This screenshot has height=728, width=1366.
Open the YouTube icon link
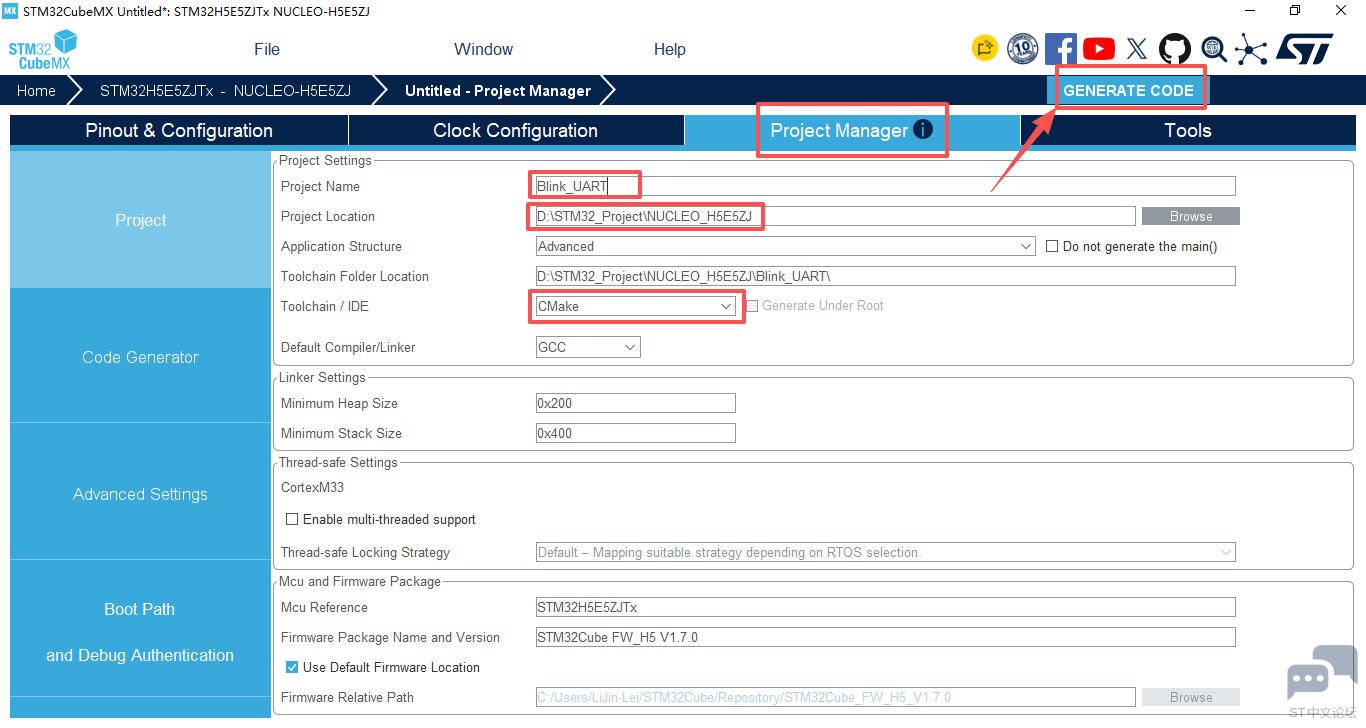[1098, 48]
